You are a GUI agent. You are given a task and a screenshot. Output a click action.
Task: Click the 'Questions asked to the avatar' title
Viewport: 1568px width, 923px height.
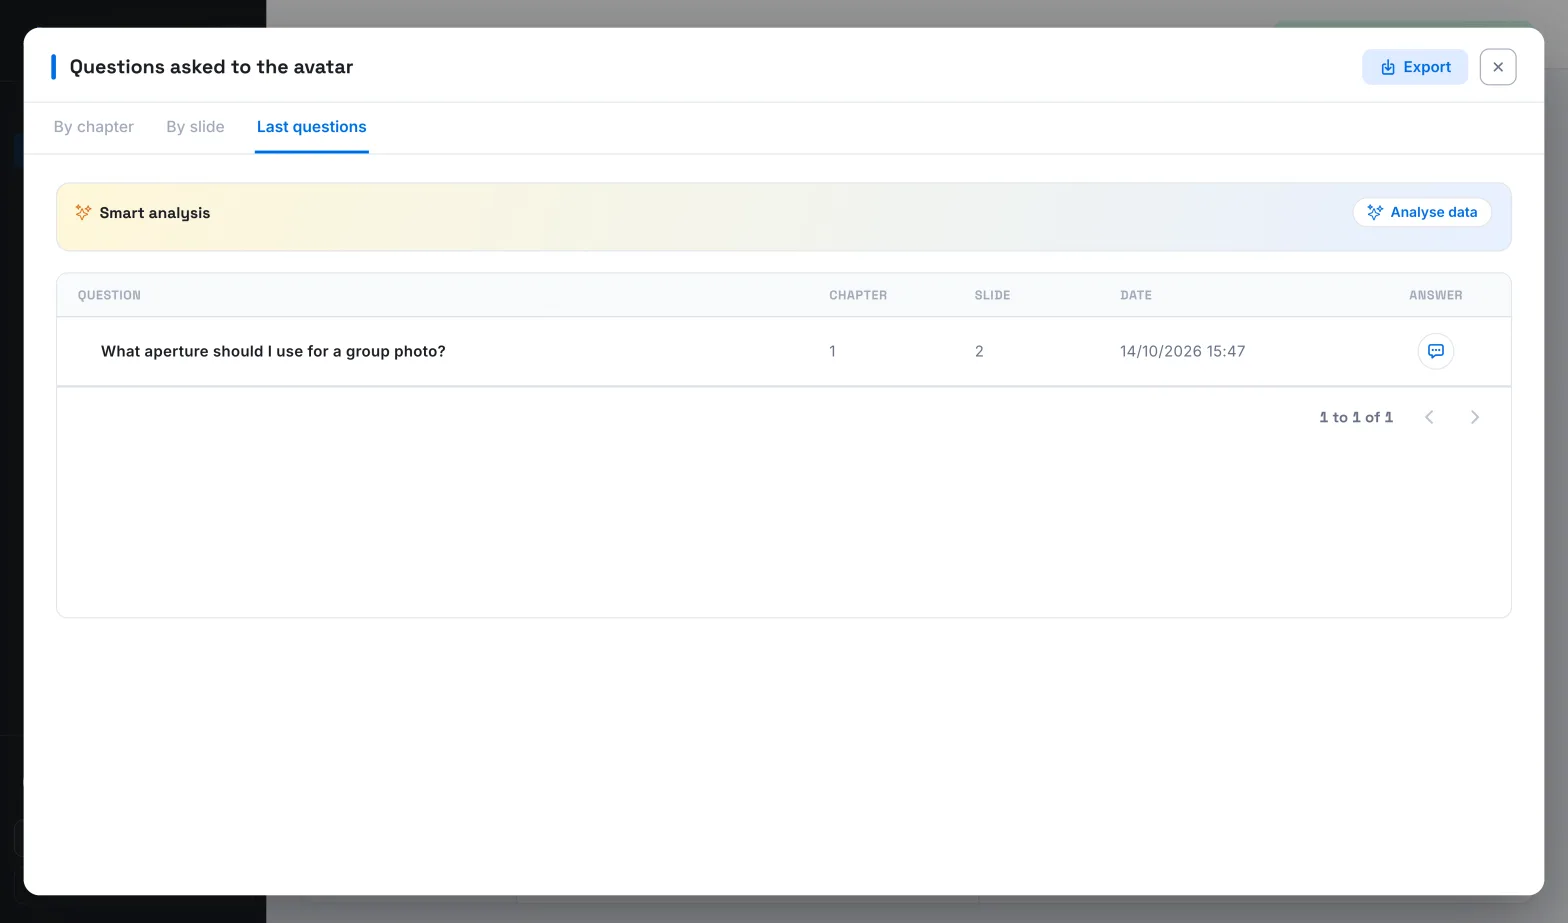[211, 67]
